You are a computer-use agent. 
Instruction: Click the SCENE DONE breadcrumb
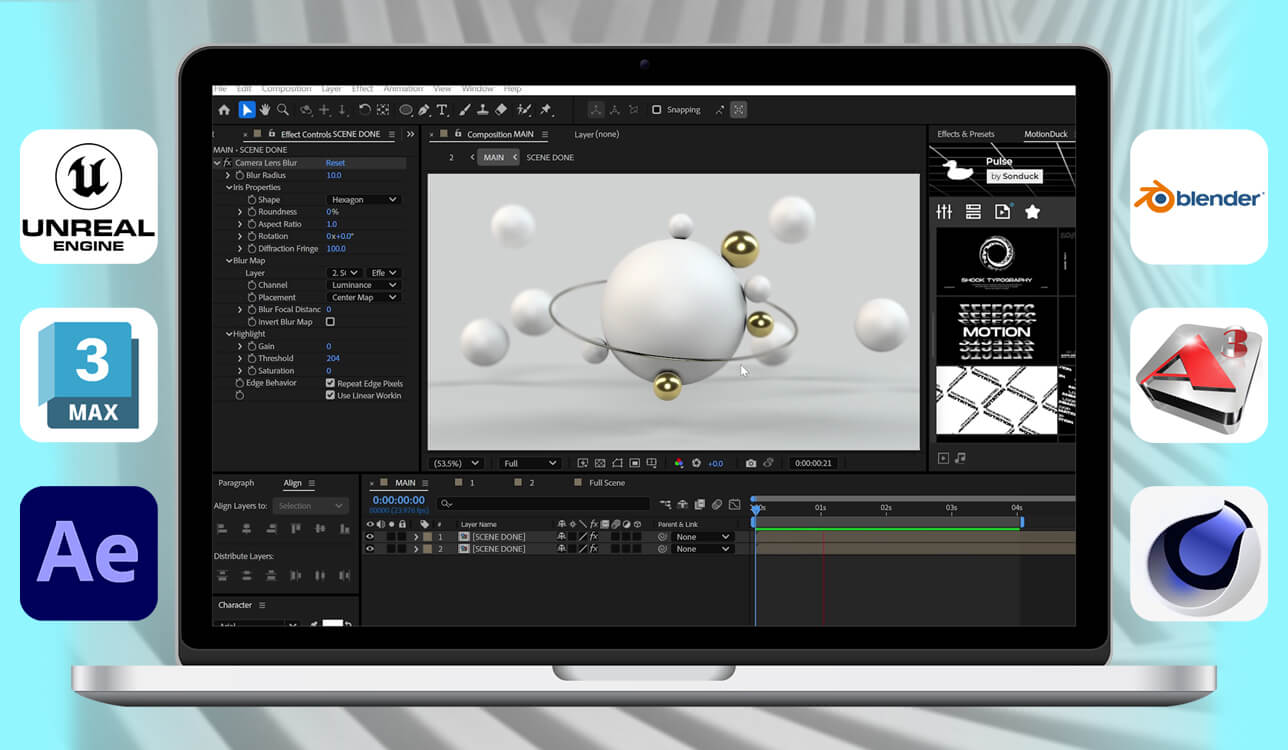click(x=550, y=157)
